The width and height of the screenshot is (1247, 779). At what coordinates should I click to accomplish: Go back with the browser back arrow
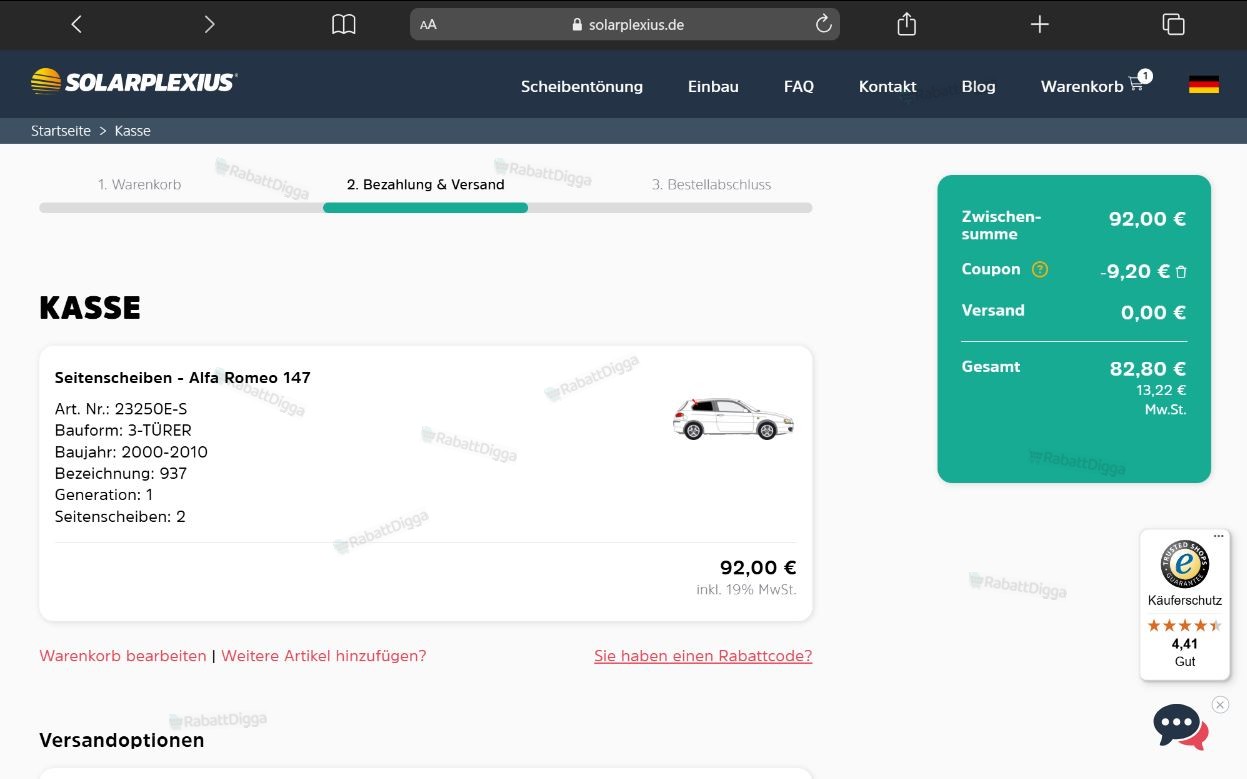[x=76, y=24]
